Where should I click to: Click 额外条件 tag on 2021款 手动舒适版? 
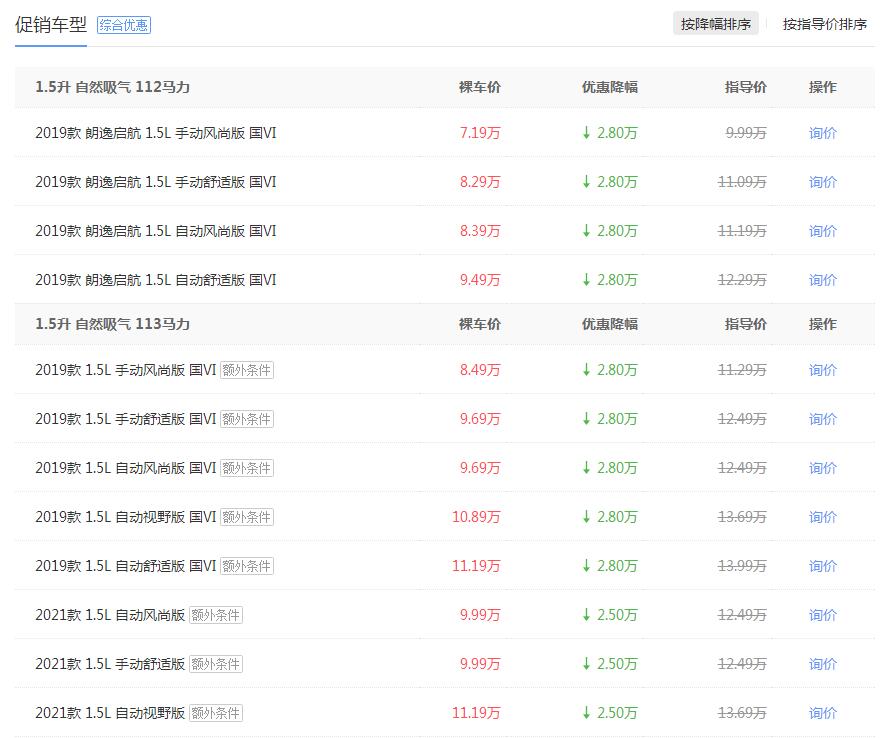(216, 664)
